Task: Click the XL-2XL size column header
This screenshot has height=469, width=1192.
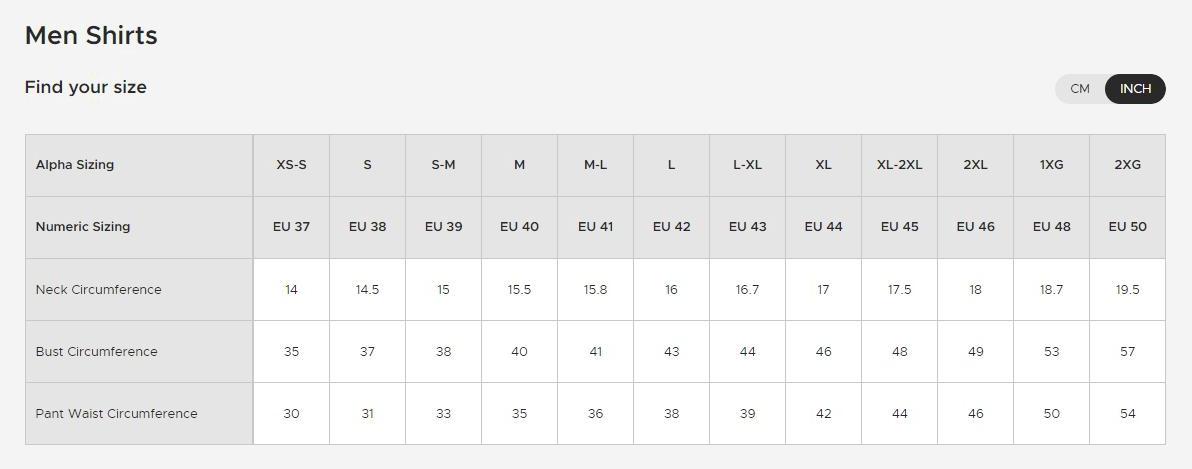Action: 899,165
